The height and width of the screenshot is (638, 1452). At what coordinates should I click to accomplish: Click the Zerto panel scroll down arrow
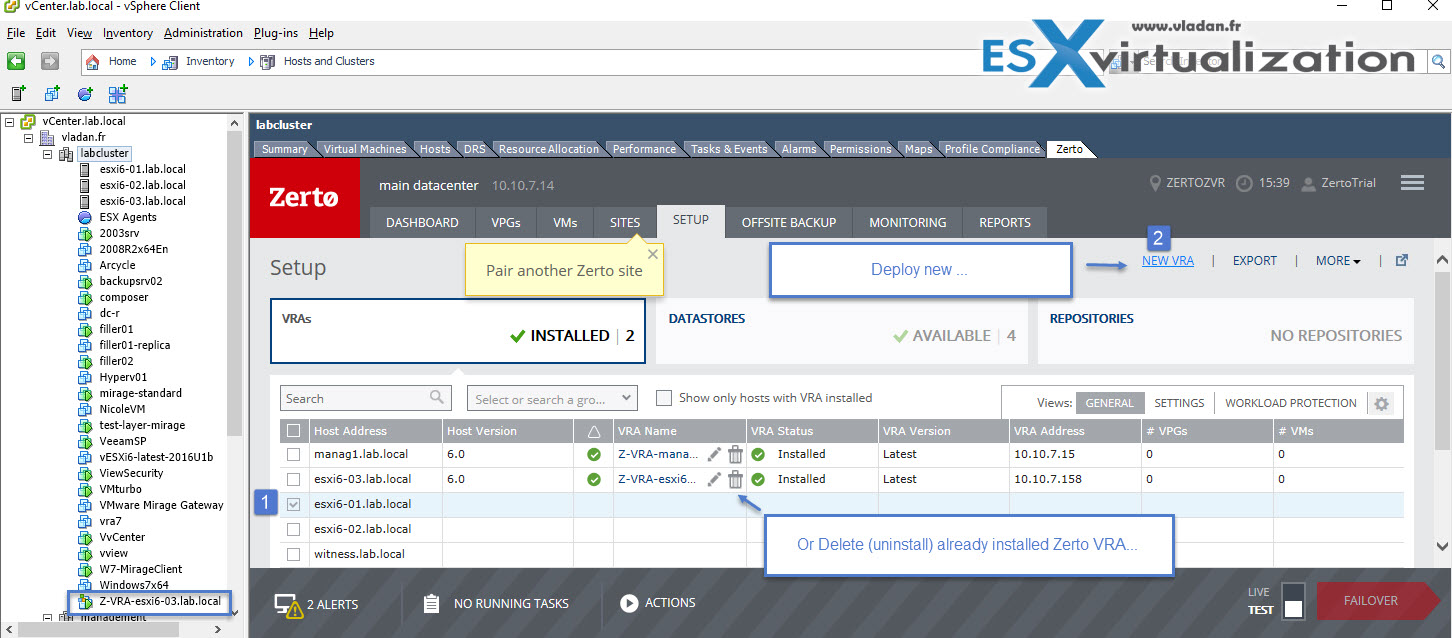coord(1442,546)
